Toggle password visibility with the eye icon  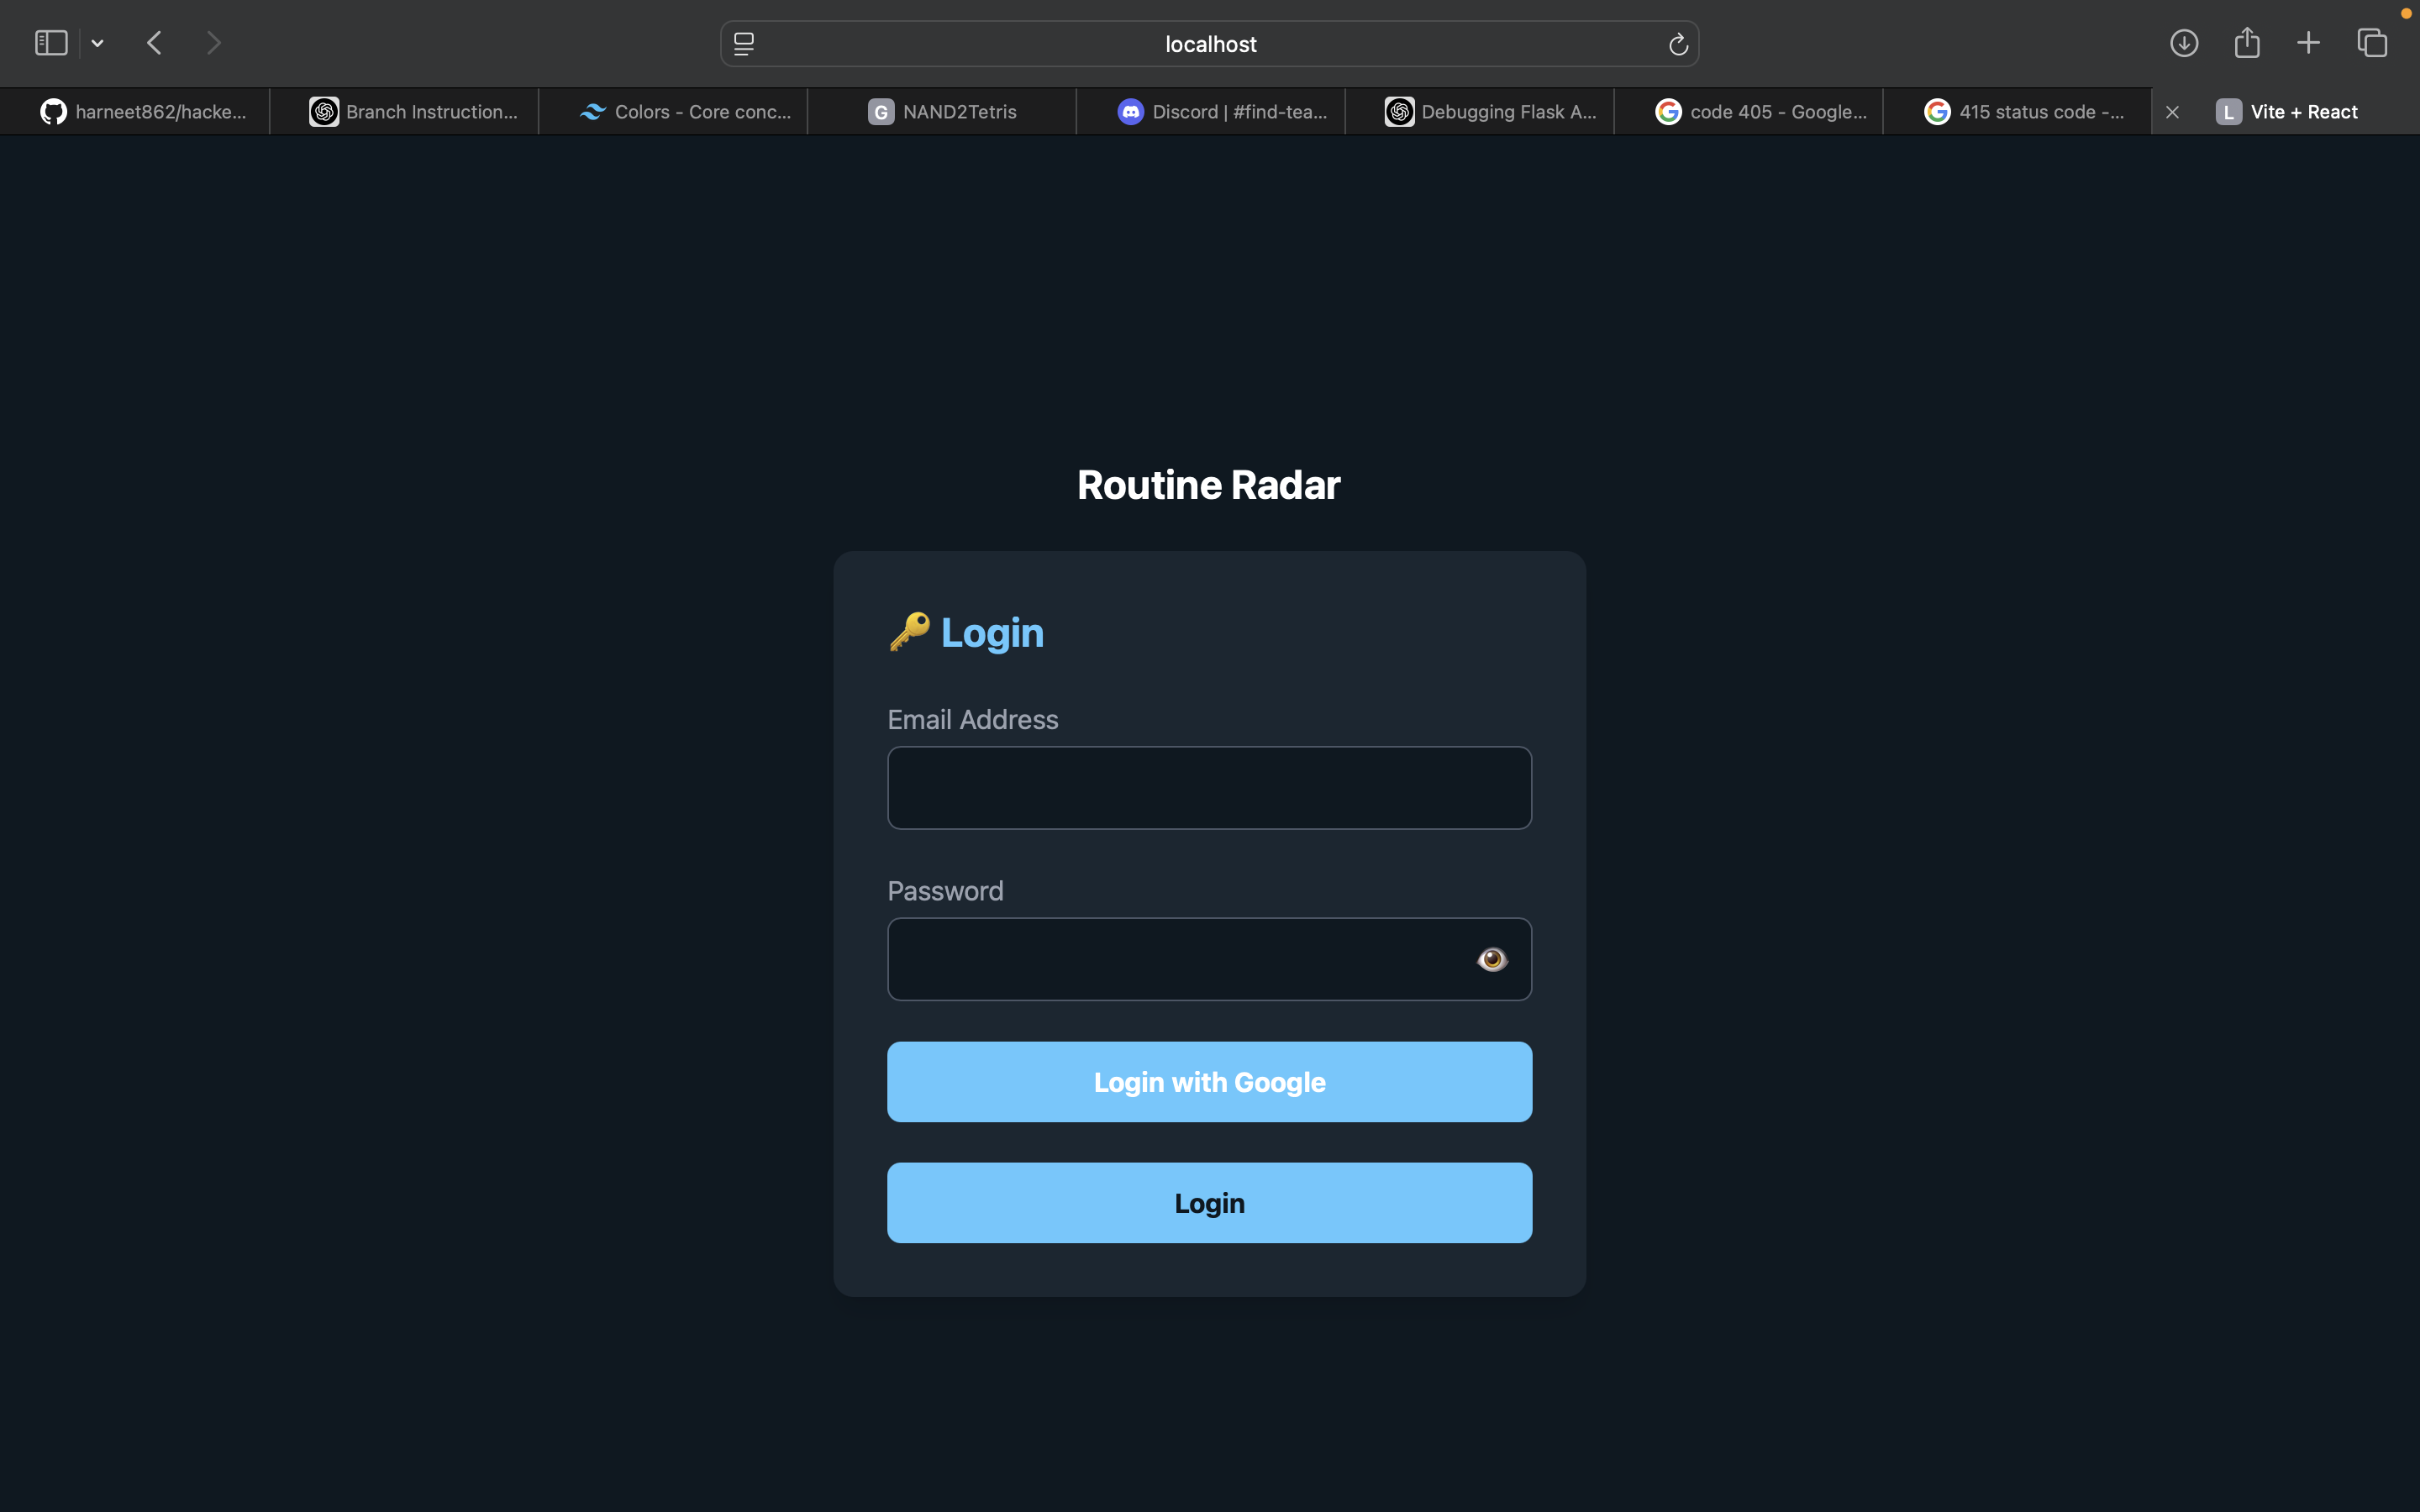[1492, 959]
